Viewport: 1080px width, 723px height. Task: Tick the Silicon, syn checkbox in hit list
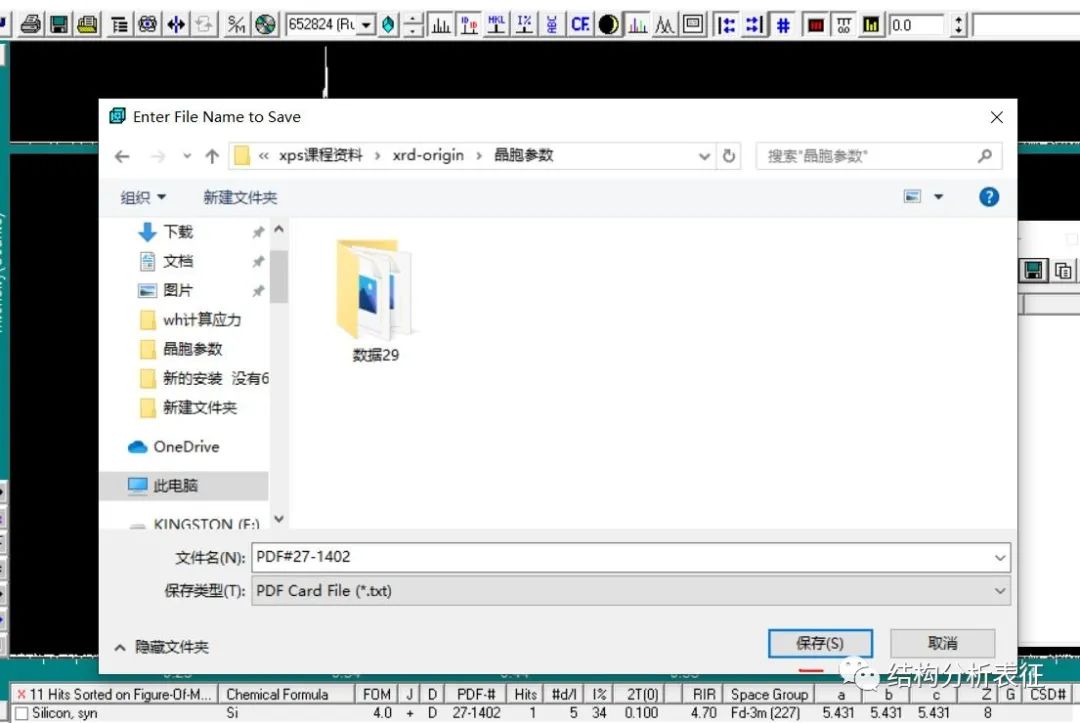22,713
